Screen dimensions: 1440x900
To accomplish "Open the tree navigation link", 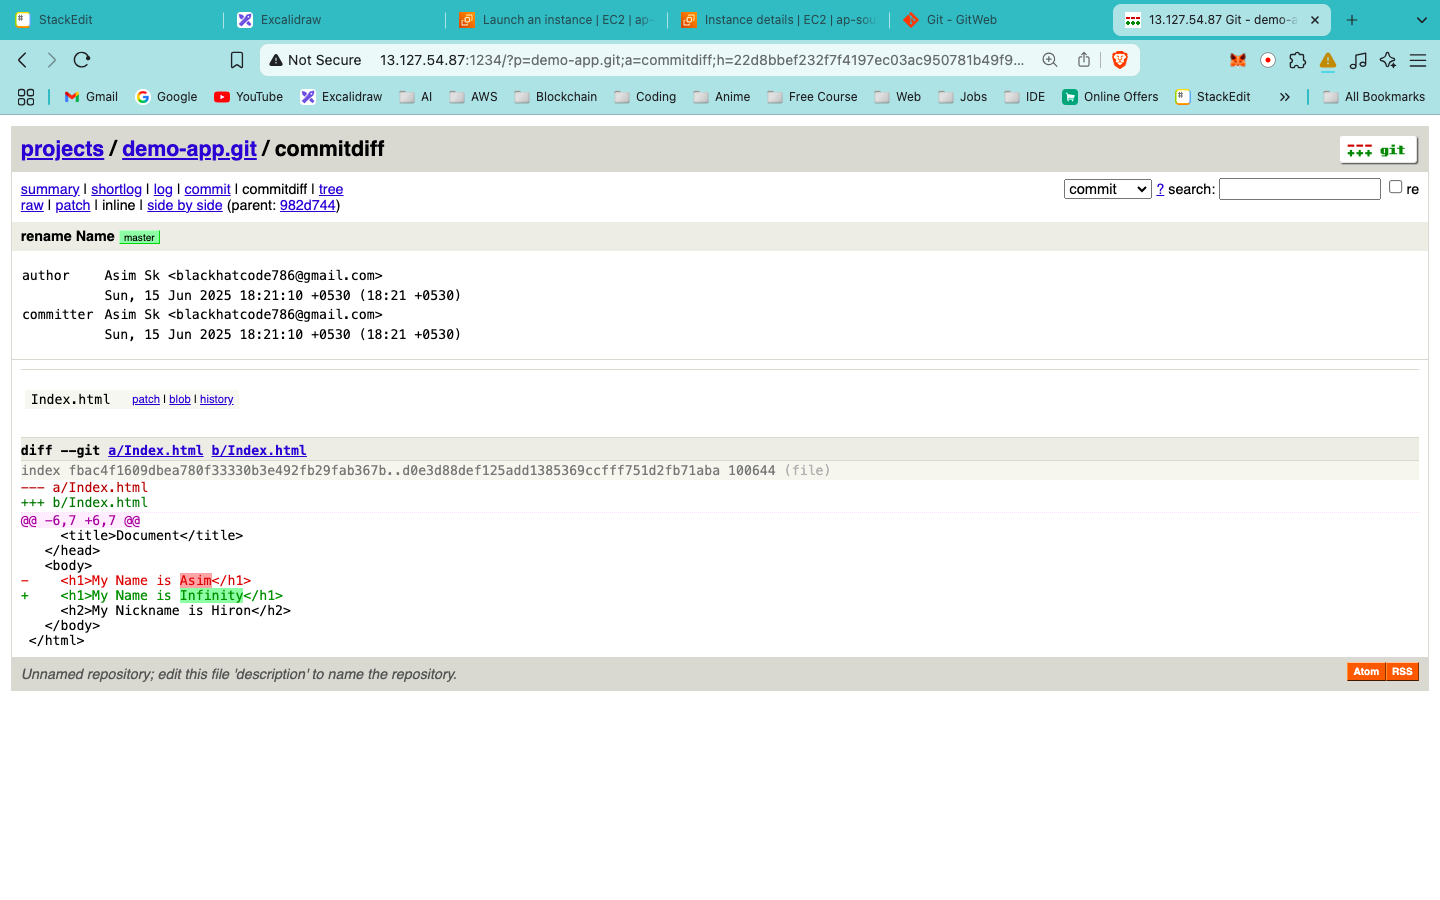I will click(331, 189).
